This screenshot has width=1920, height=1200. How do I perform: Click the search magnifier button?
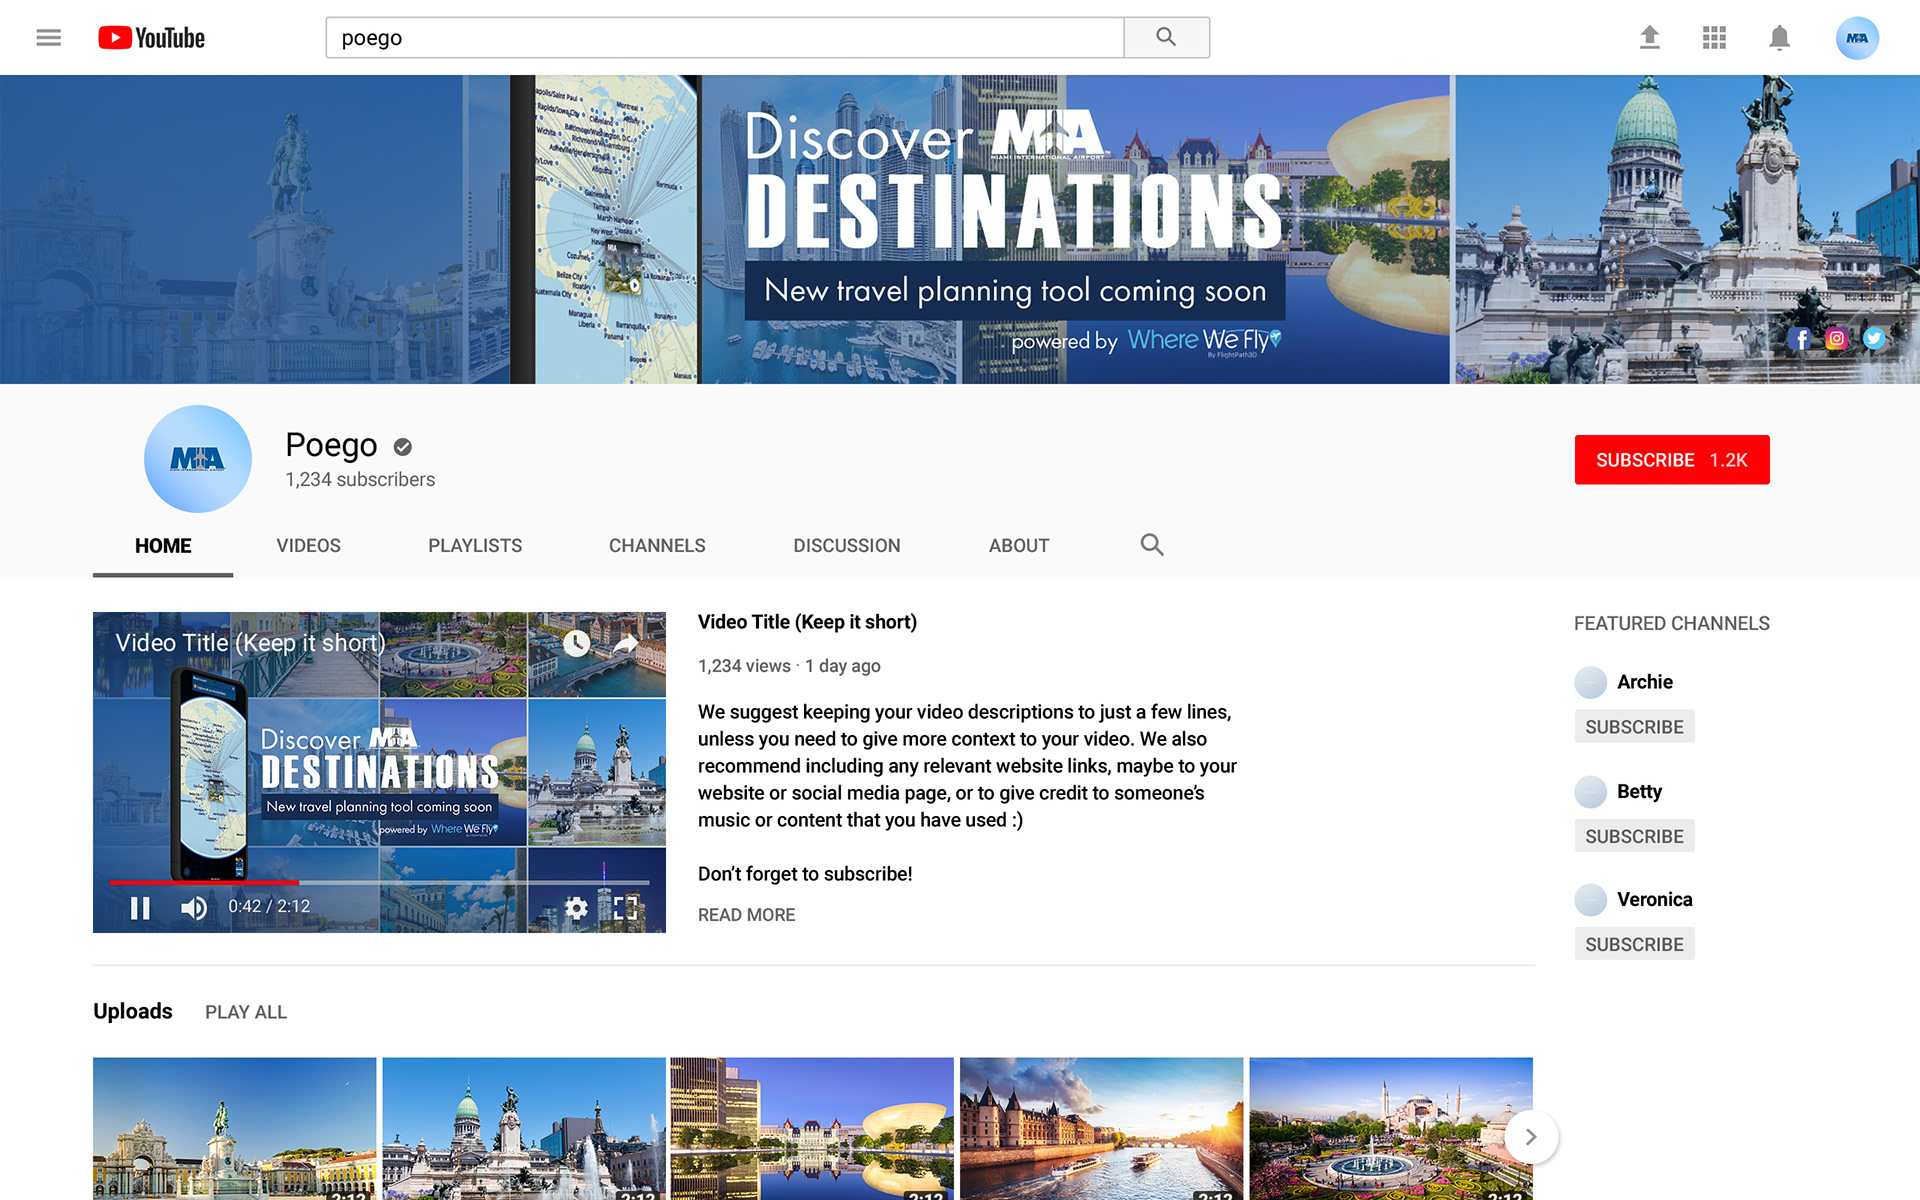click(x=1166, y=37)
